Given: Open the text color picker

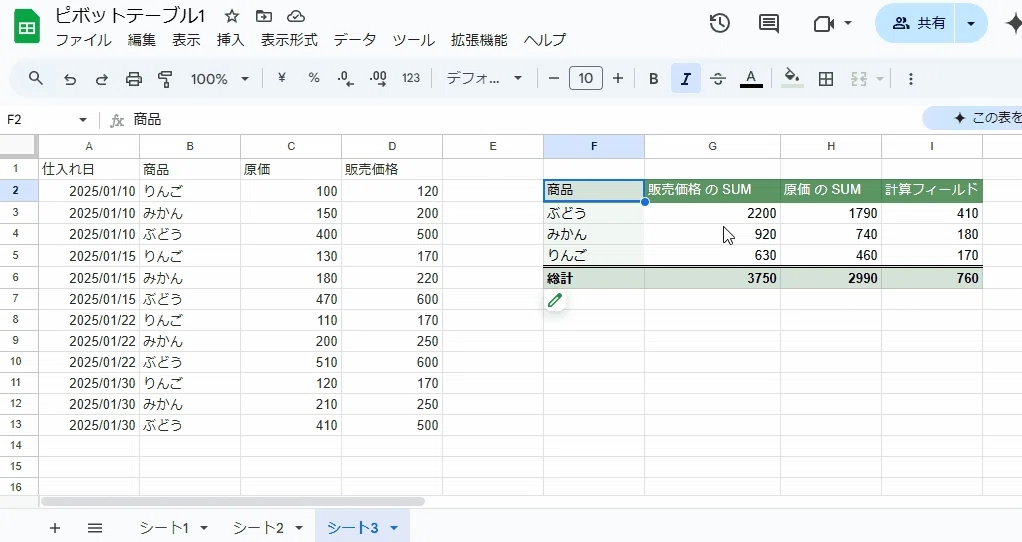Looking at the screenshot, I should pos(751,79).
